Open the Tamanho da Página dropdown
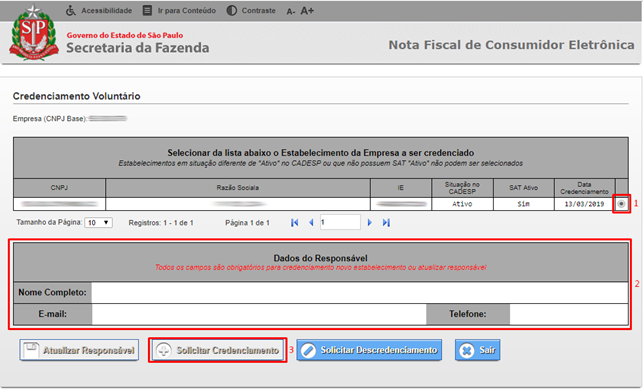643x389 pixels. tap(98, 223)
